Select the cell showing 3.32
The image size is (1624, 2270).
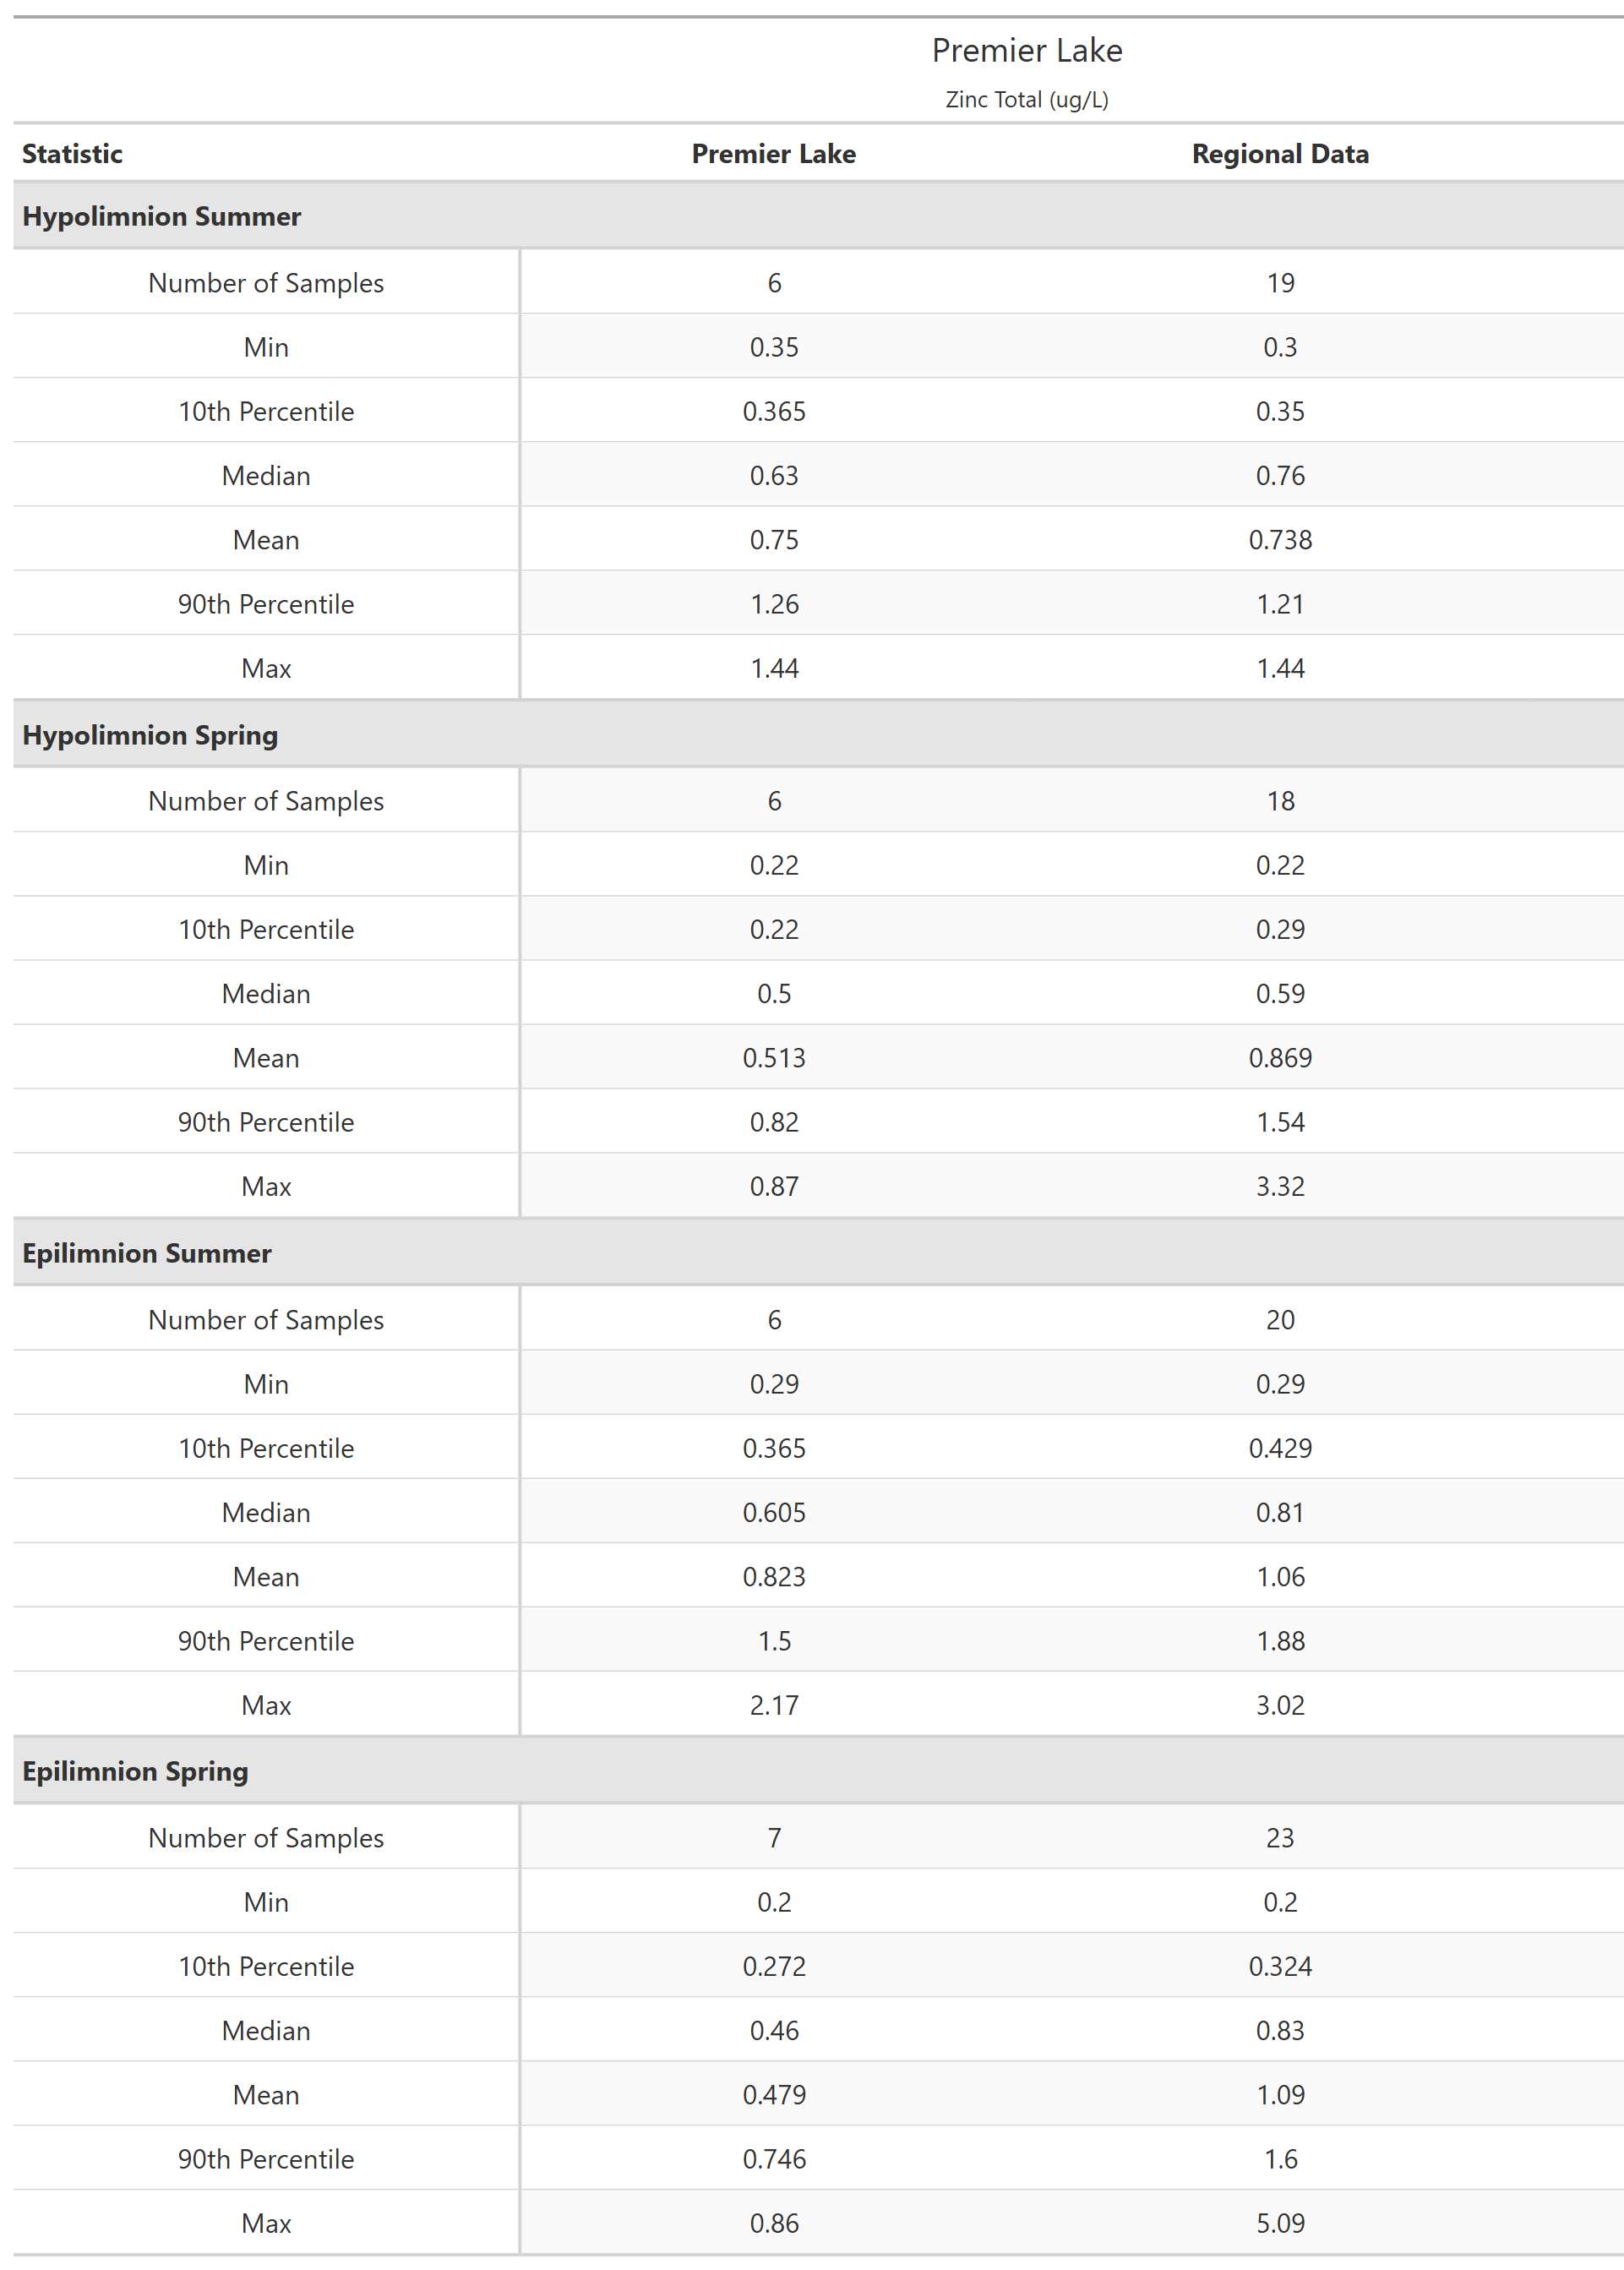(1279, 1186)
